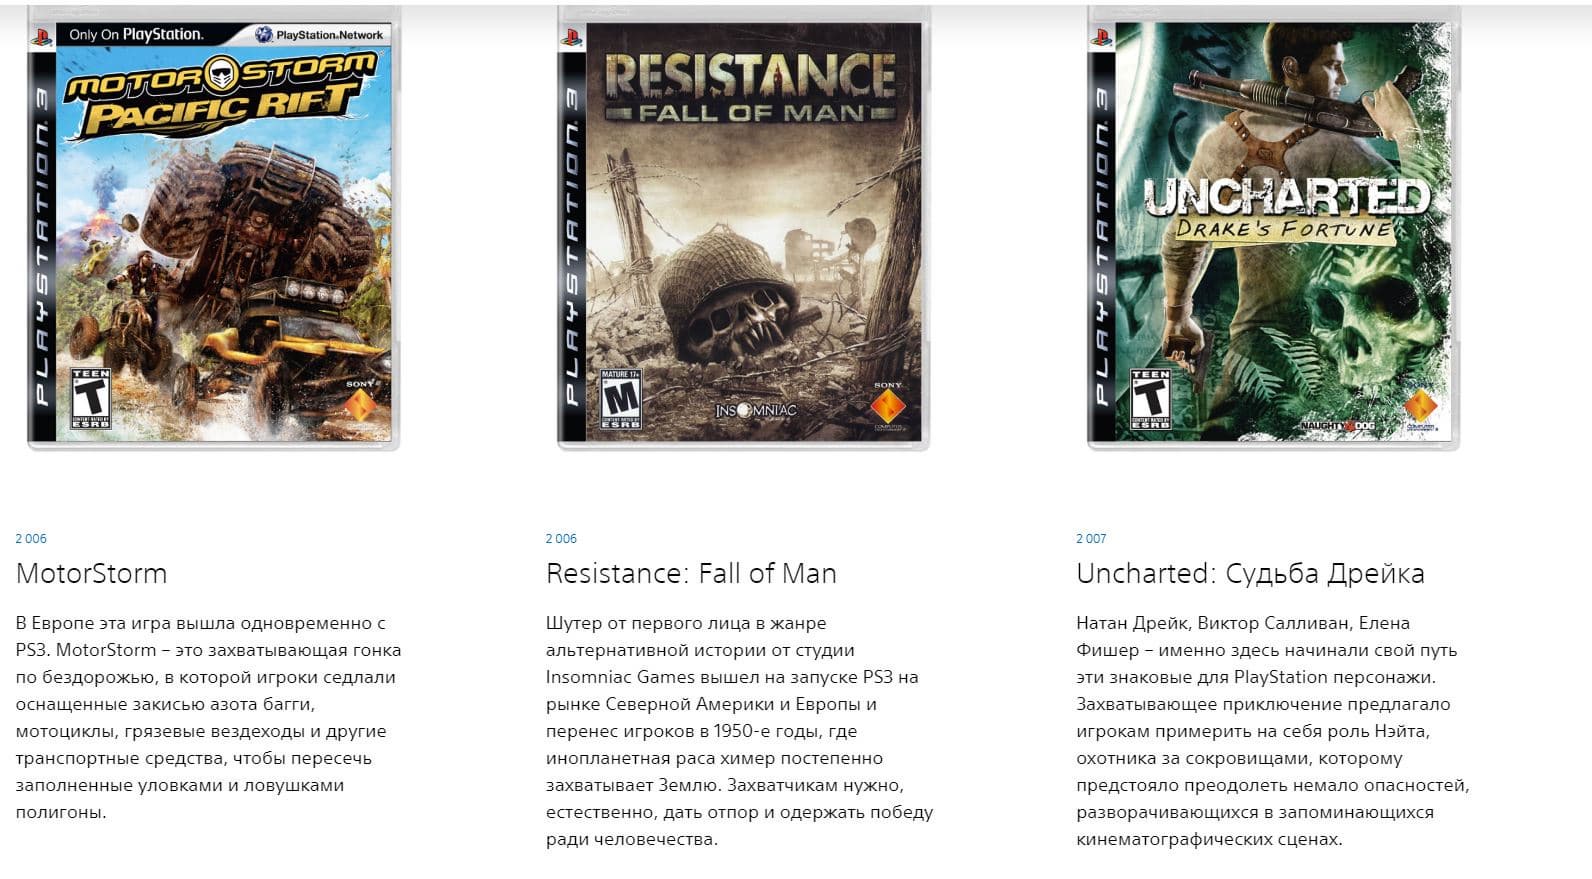Click the PlayStation logo atop the Uncharted cover

pyautogui.click(x=1102, y=38)
